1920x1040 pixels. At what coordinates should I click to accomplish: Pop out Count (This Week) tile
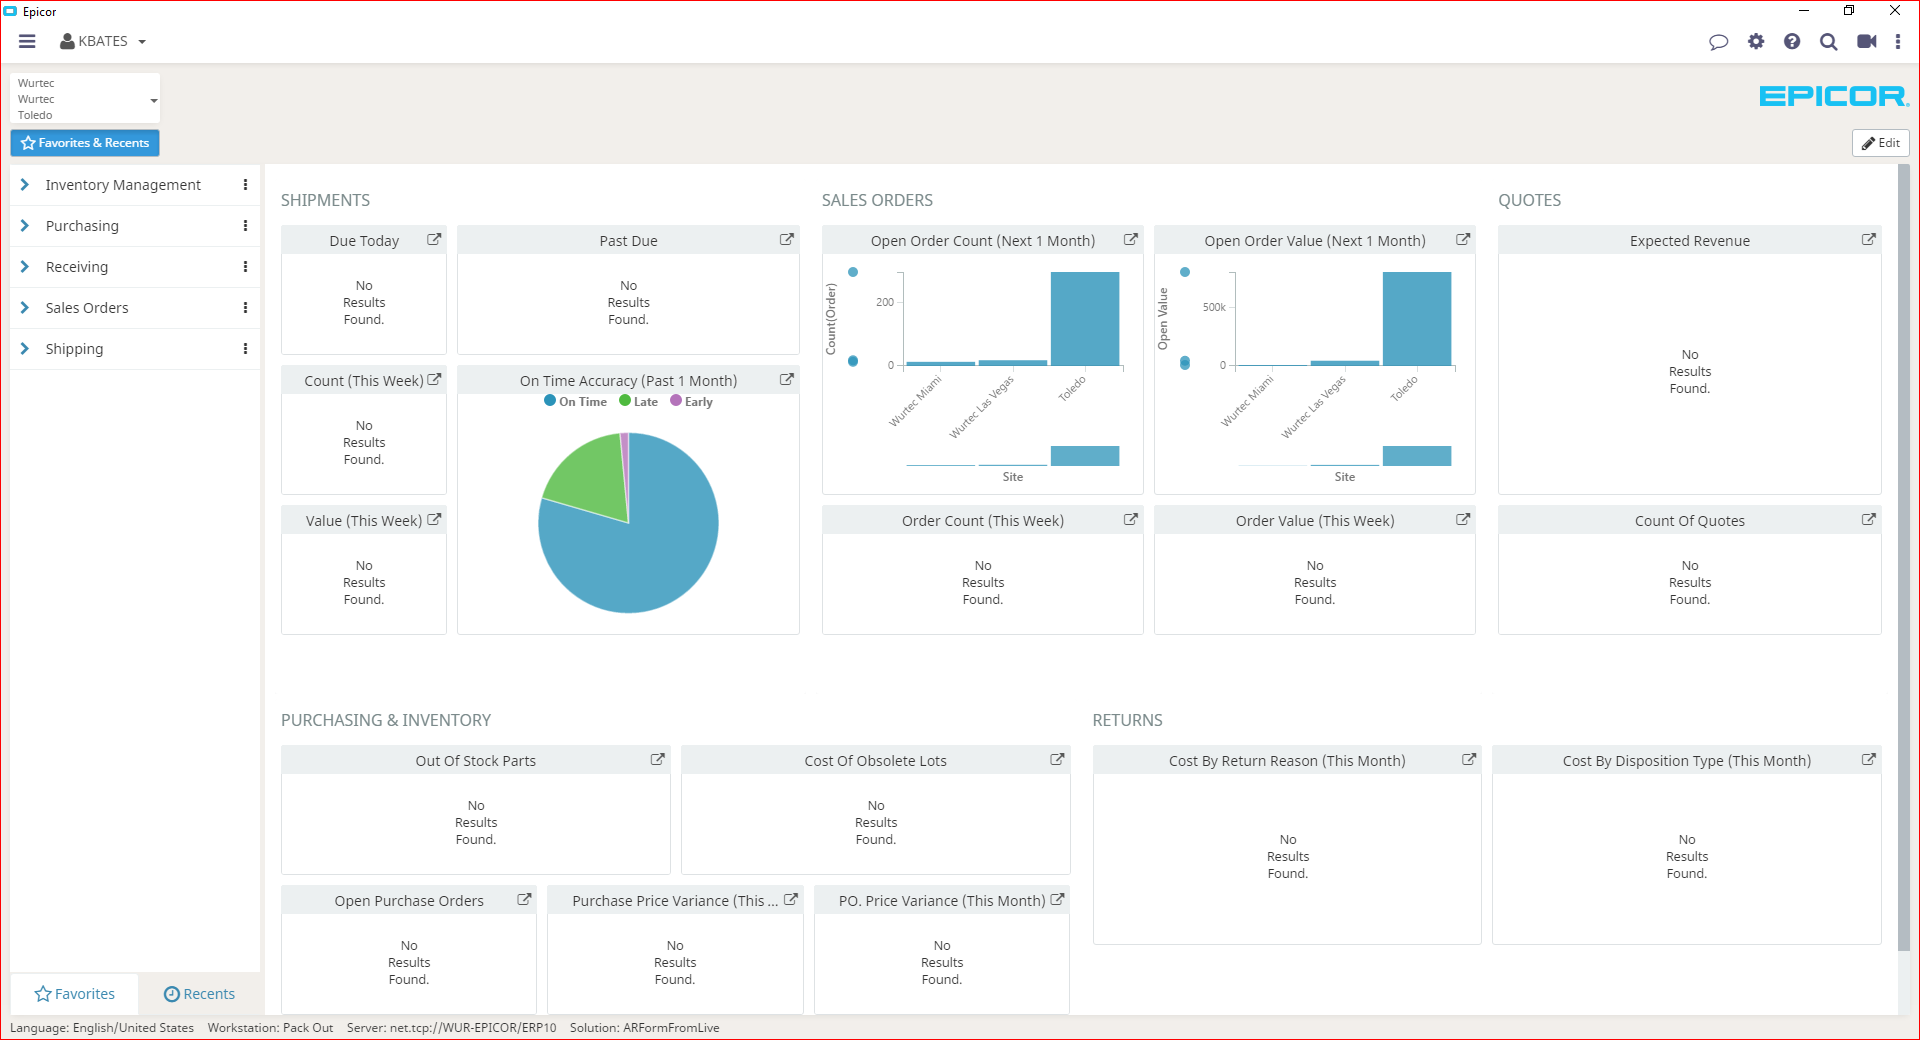coord(434,380)
